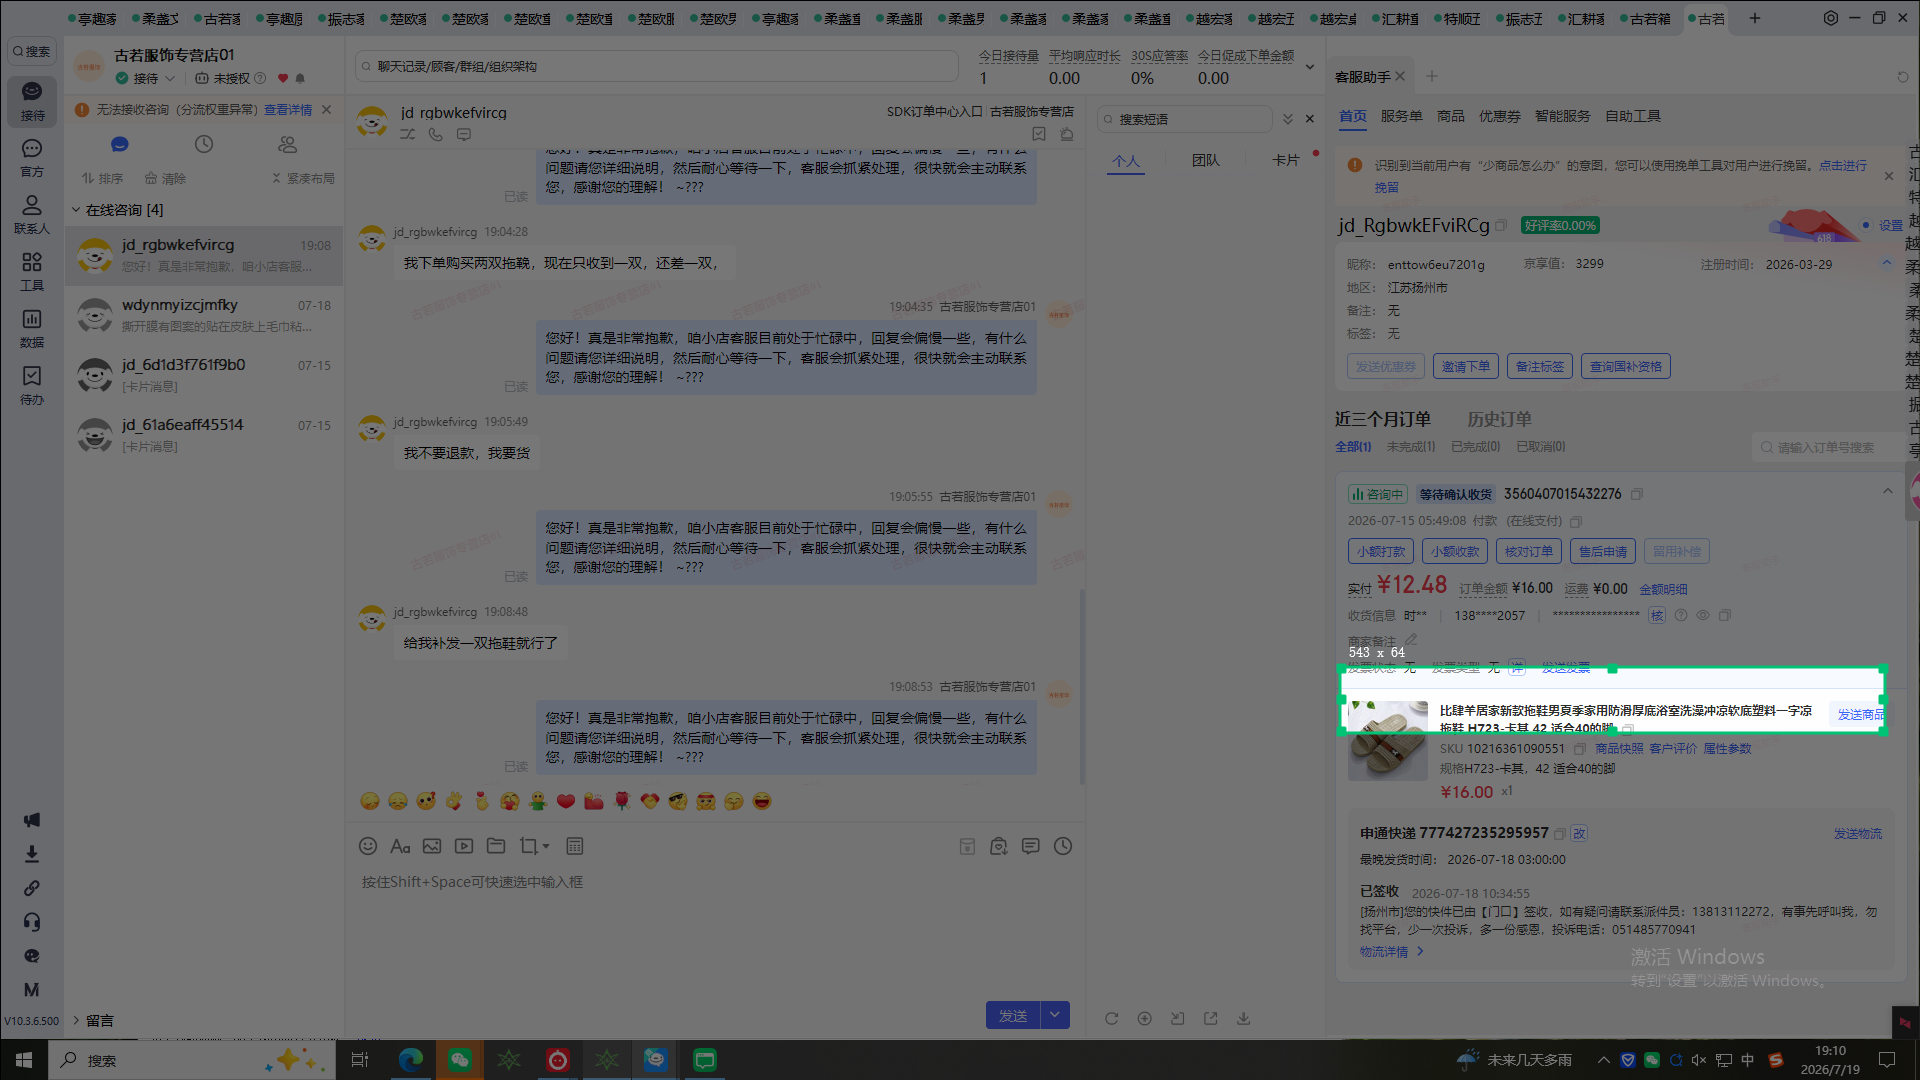This screenshot has height=1080, width=1920.
Task: Click the headset support icon in sidebar
Action: (x=32, y=922)
